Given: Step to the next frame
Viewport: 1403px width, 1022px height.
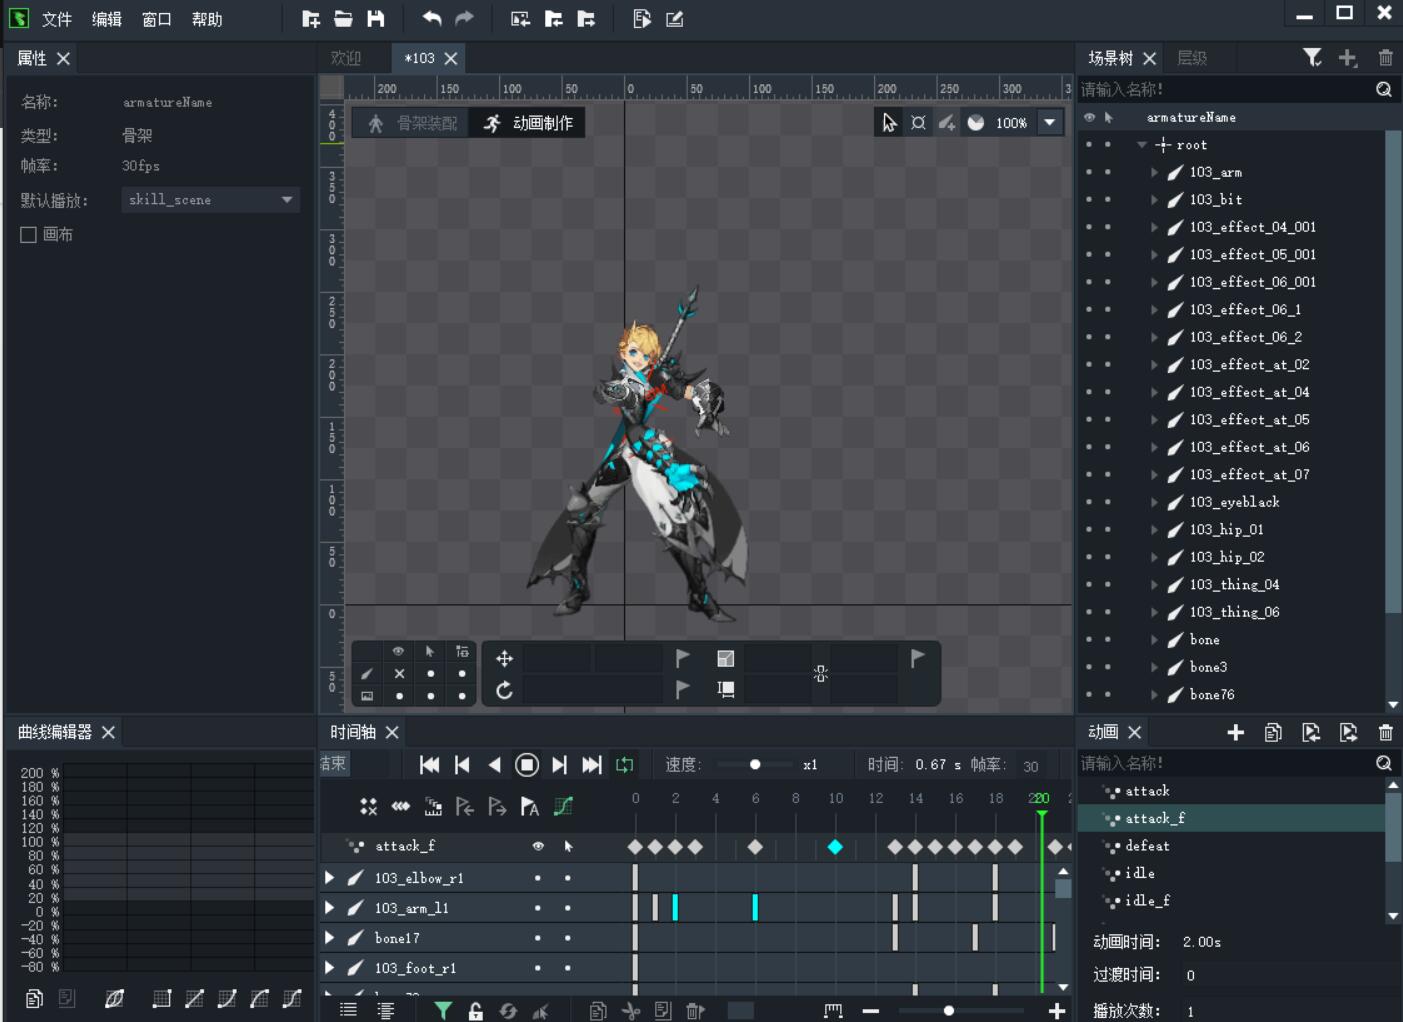Looking at the screenshot, I should click(x=559, y=765).
